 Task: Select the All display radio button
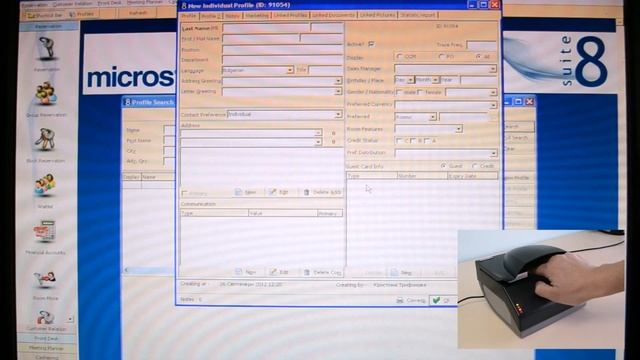(479, 56)
